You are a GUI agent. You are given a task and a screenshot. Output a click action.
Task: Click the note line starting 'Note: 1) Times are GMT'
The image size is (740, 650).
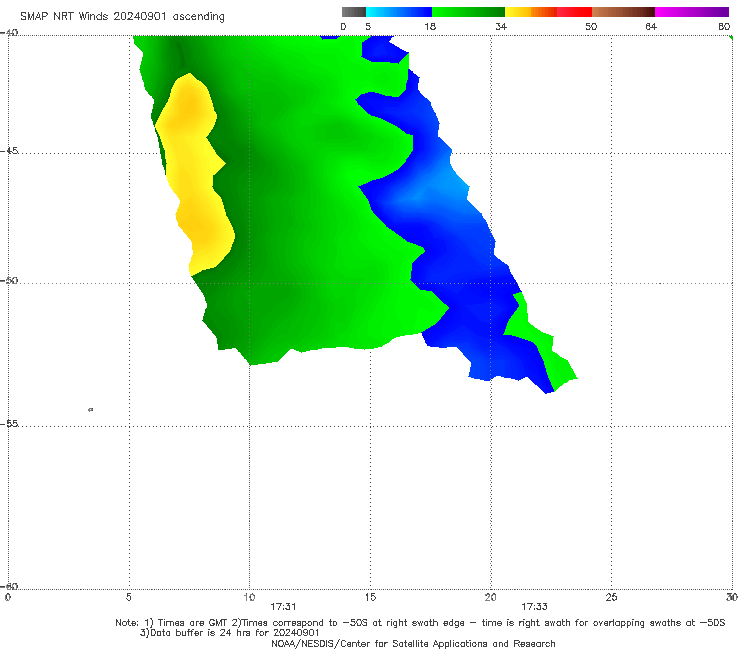(420, 623)
